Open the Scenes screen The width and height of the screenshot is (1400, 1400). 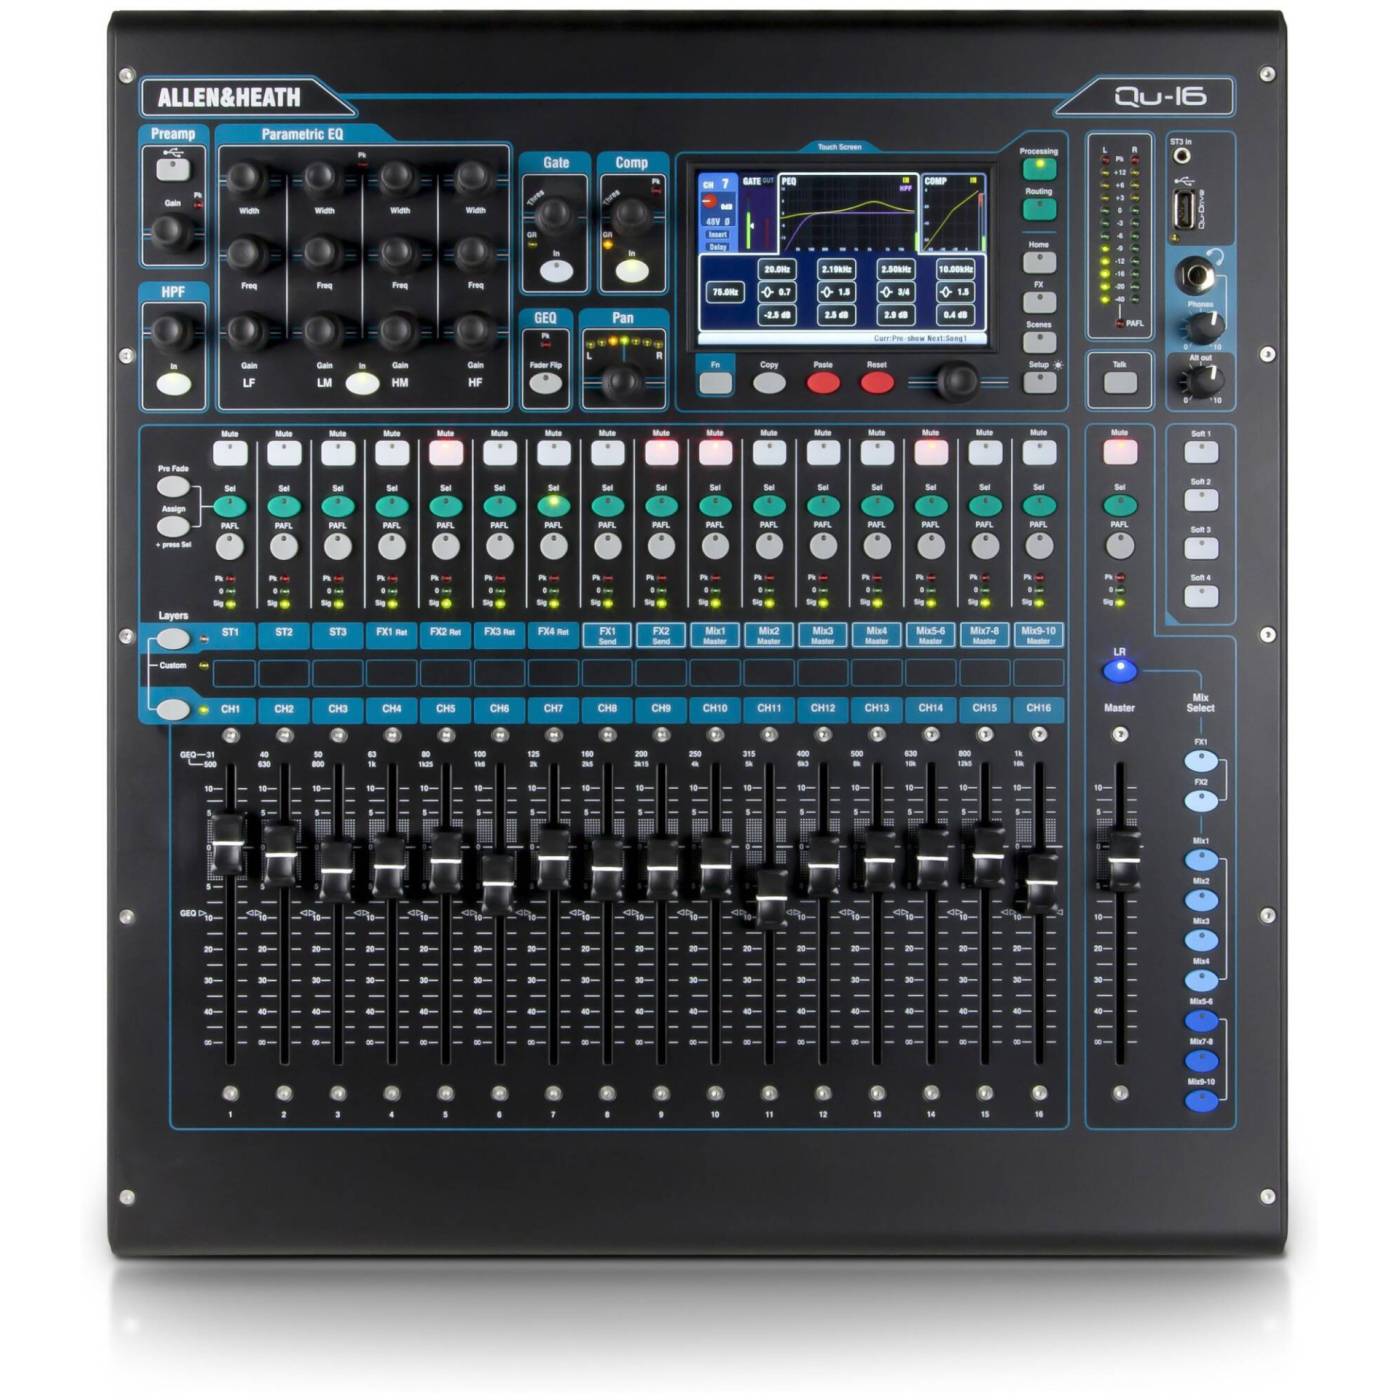coord(1039,341)
